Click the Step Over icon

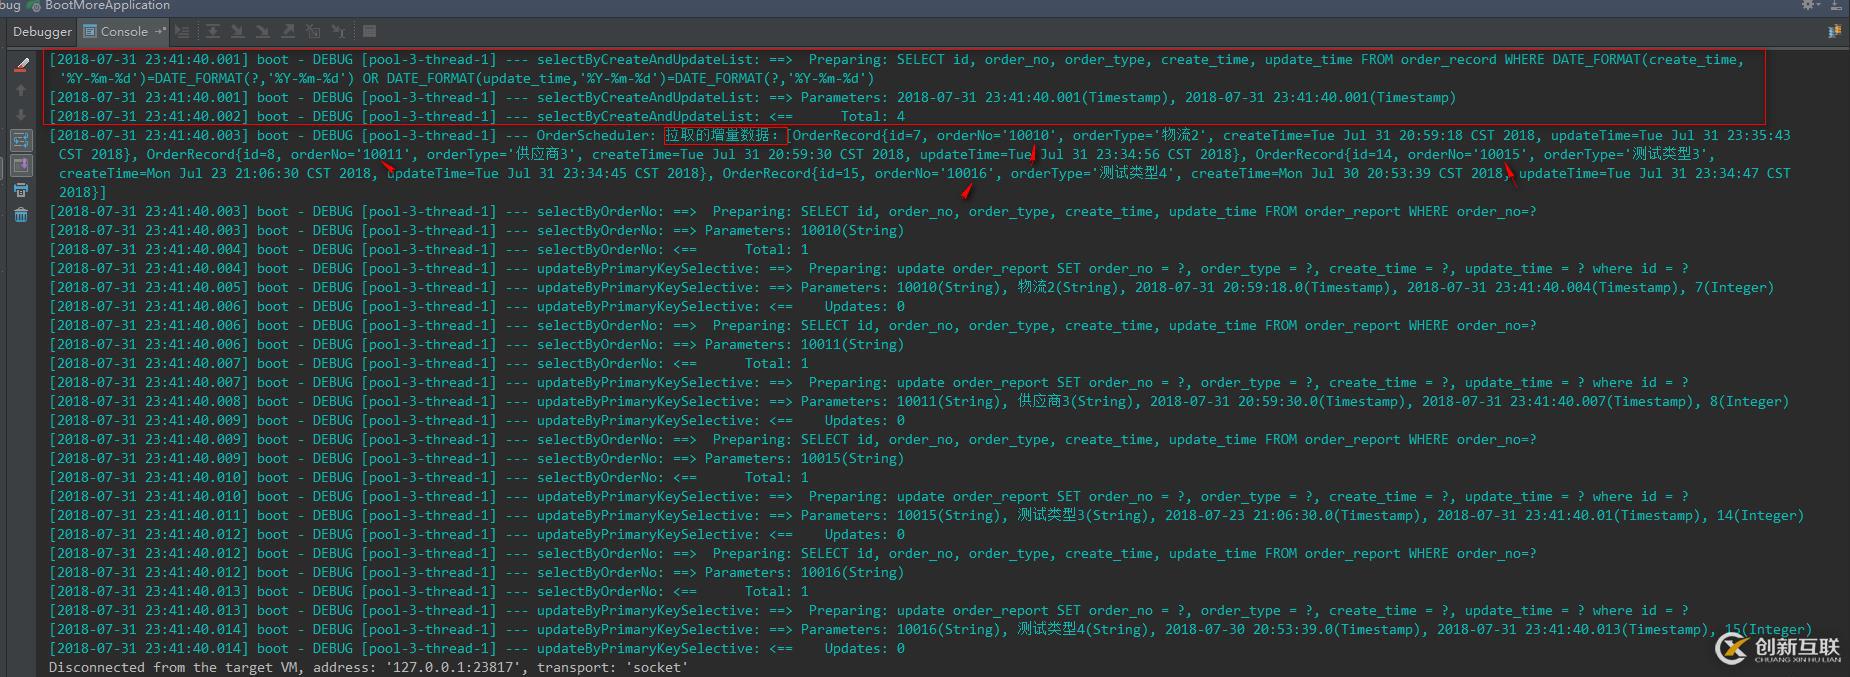[213, 32]
